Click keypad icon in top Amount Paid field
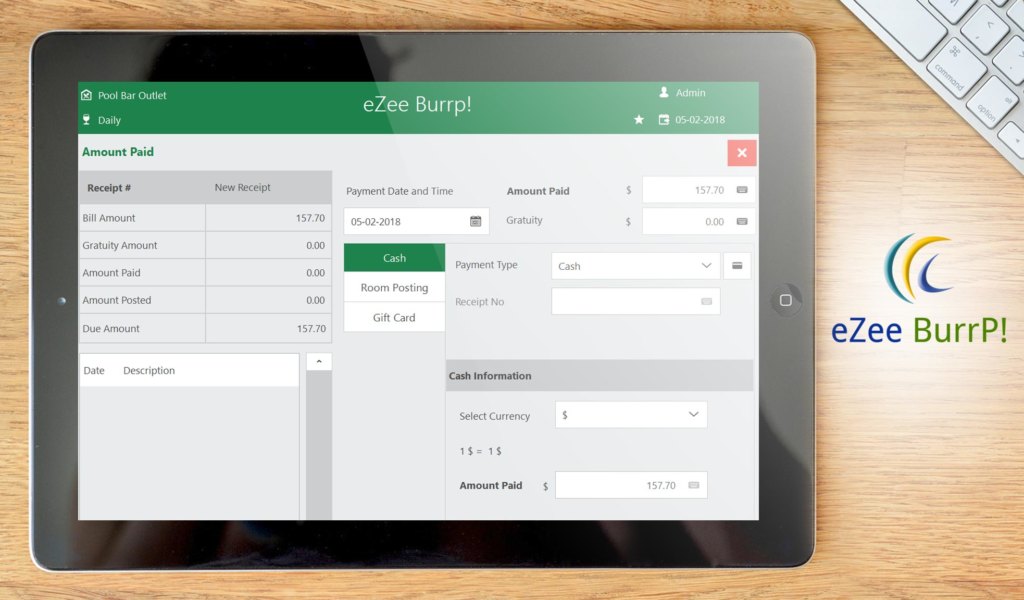 pyautogui.click(x=742, y=190)
